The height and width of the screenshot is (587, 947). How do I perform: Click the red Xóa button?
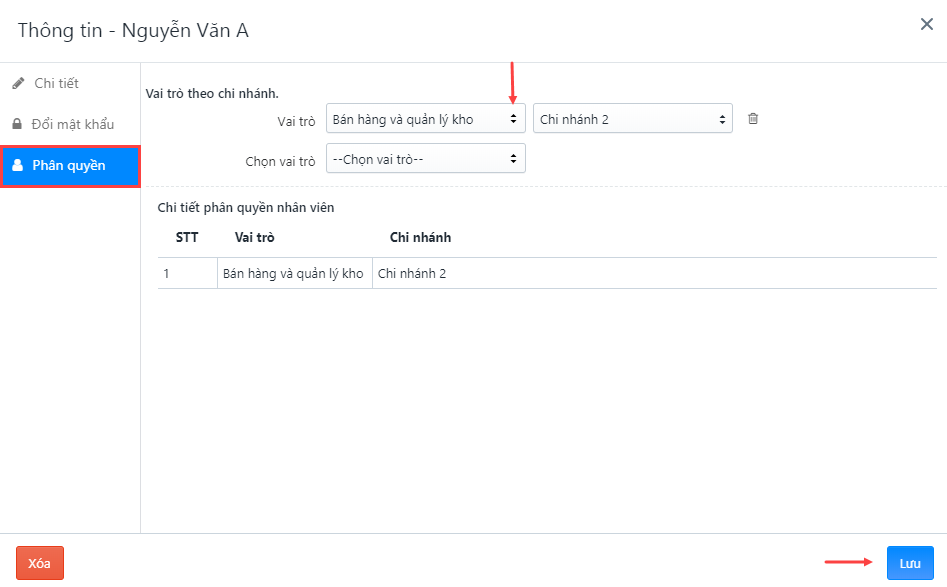pyautogui.click(x=40, y=563)
